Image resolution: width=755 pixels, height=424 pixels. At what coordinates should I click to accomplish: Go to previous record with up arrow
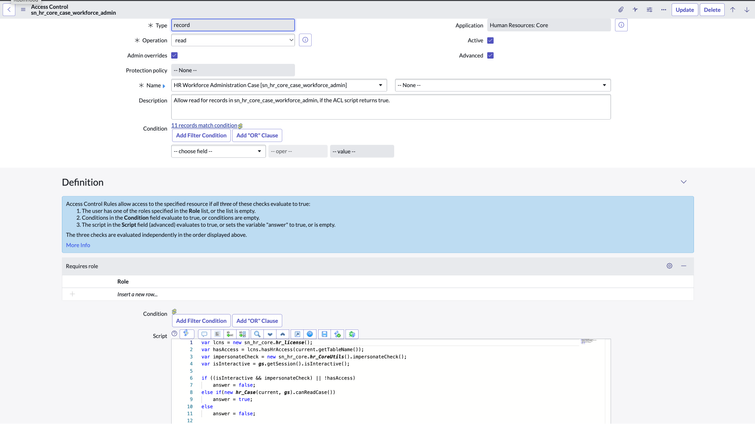pos(732,10)
